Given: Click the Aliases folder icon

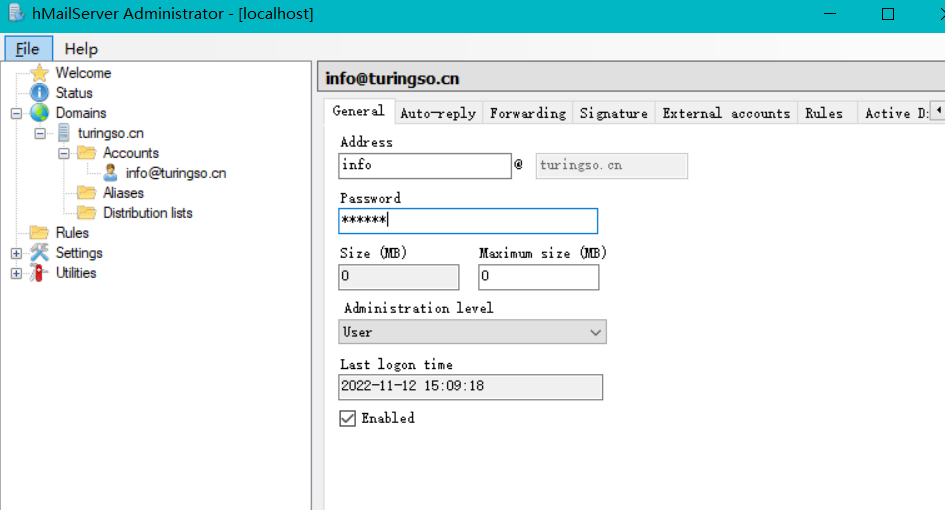Looking at the screenshot, I should tap(87, 193).
